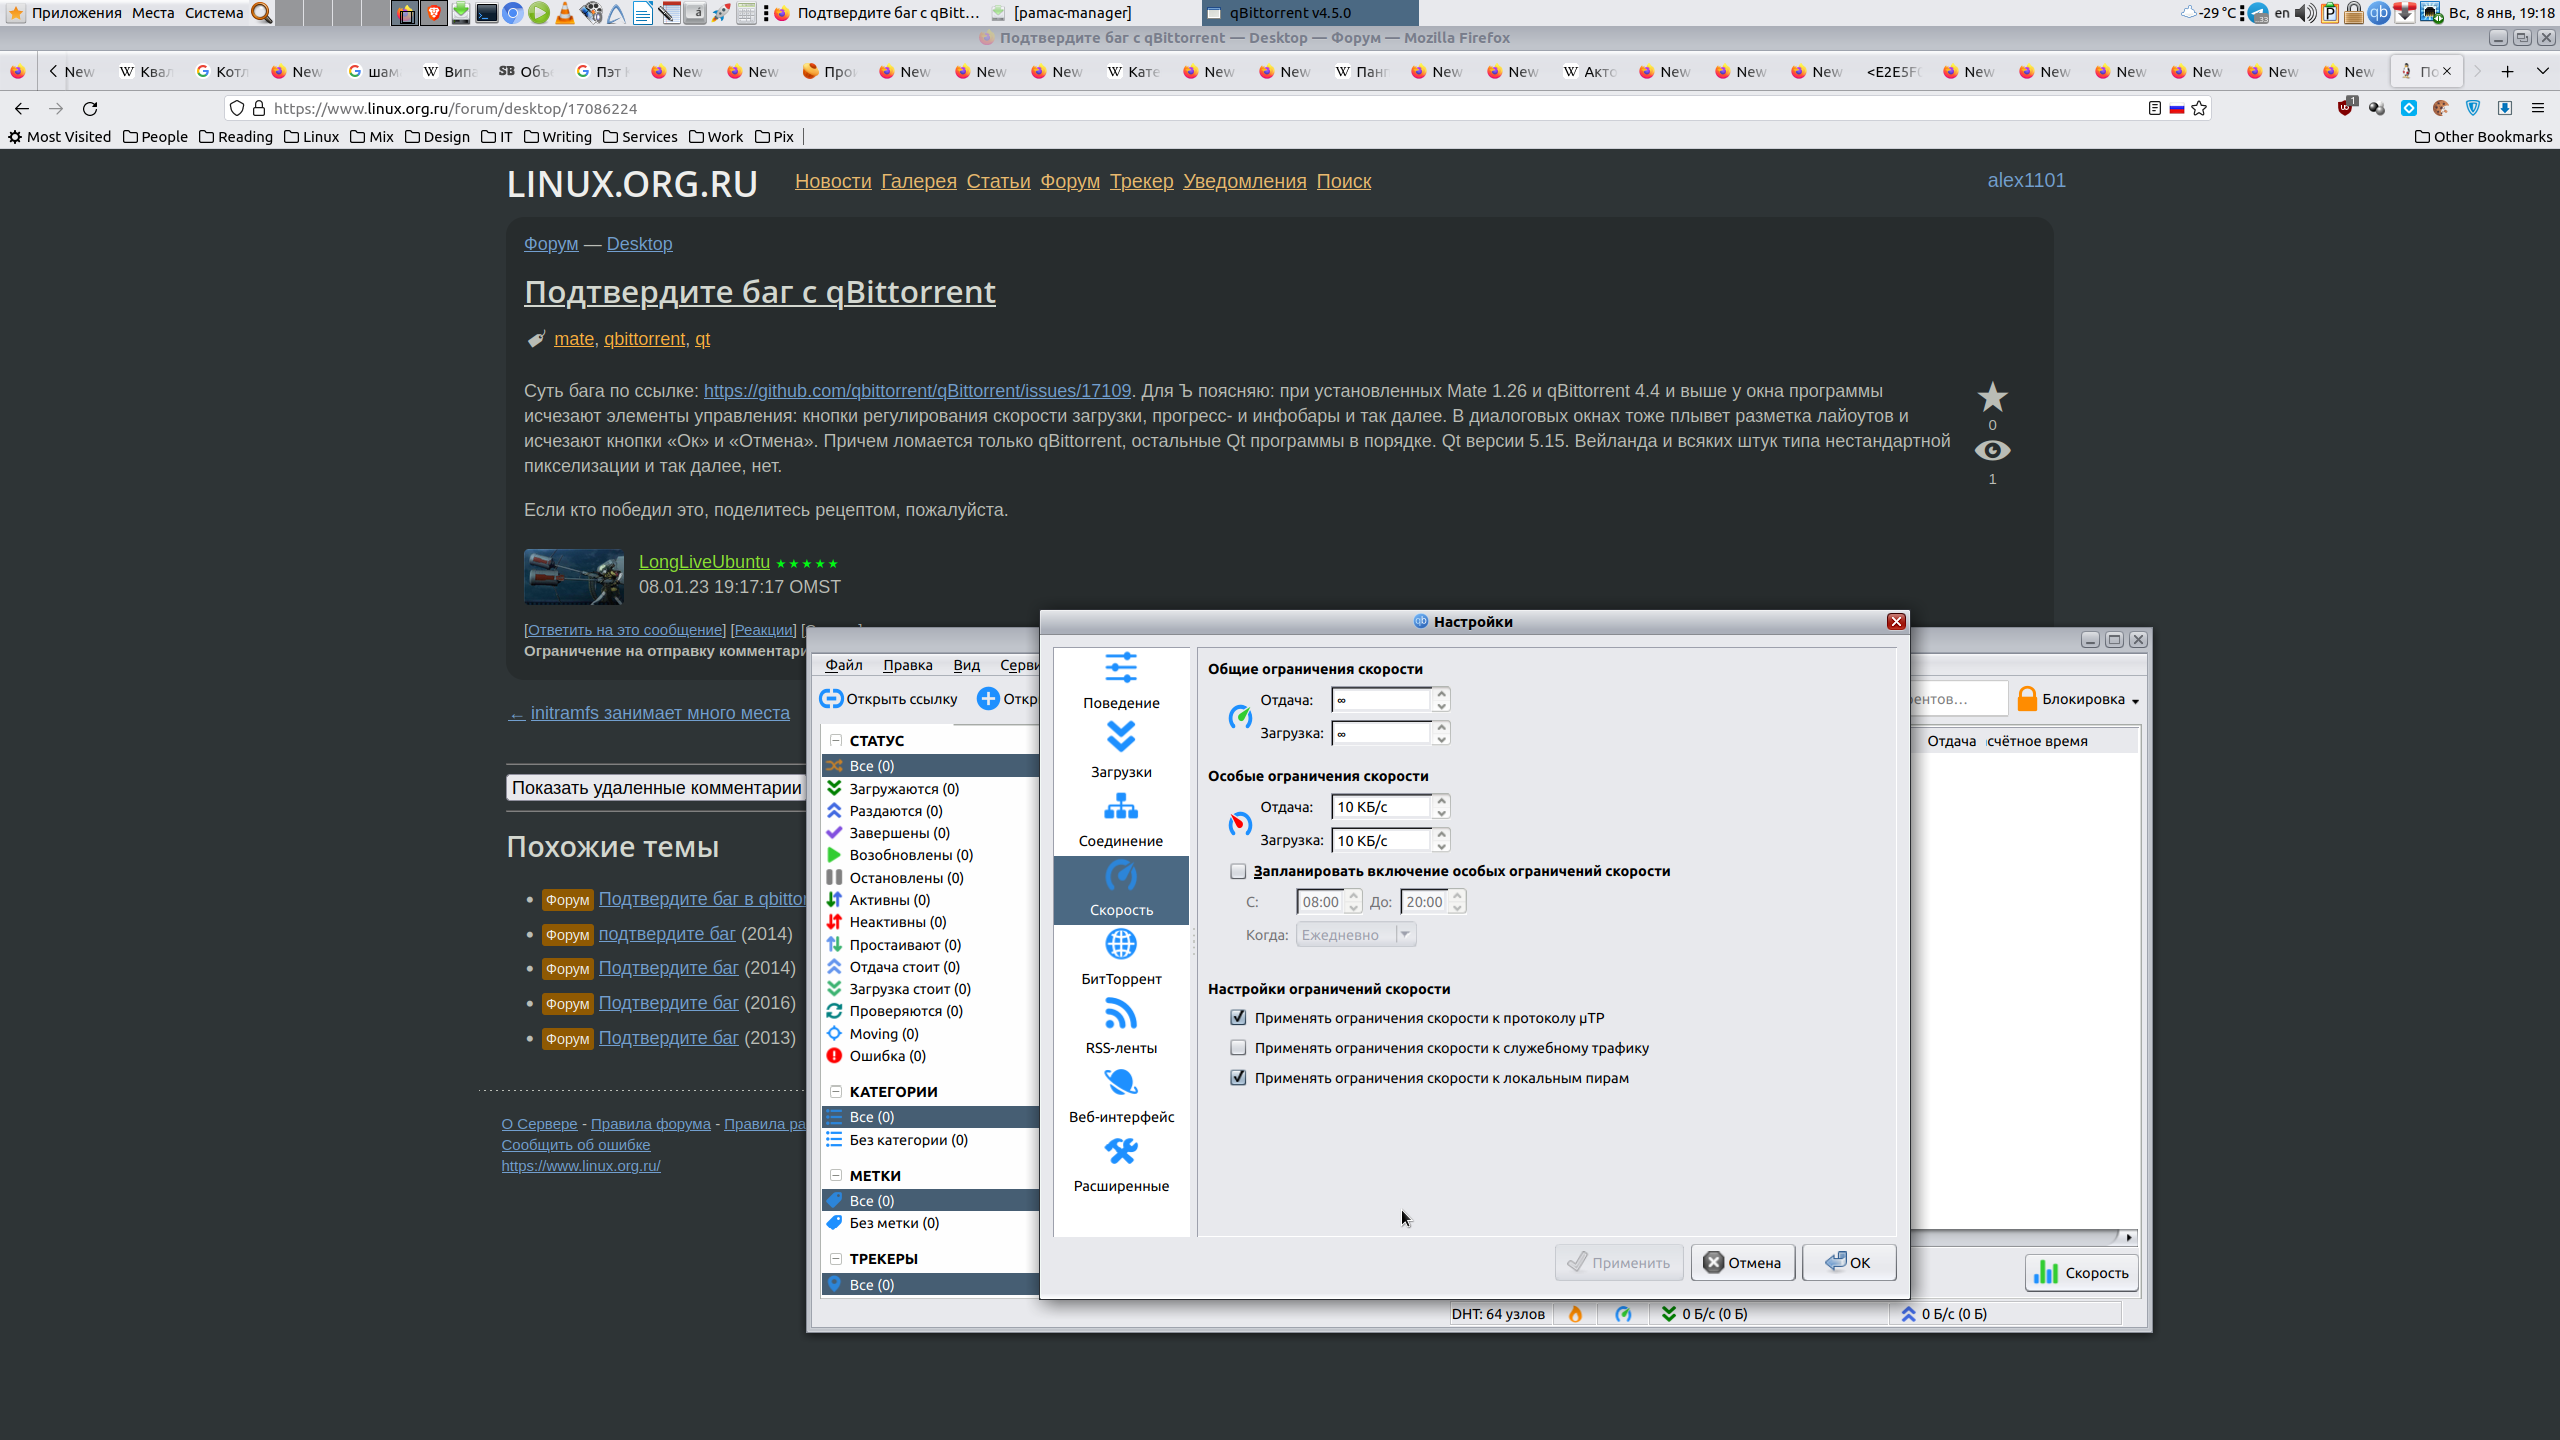Toggle alternative speed limits in status bar
Image resolution: width=2560 pixels, height=1440 pixels.
[x=1623, y=1314]
